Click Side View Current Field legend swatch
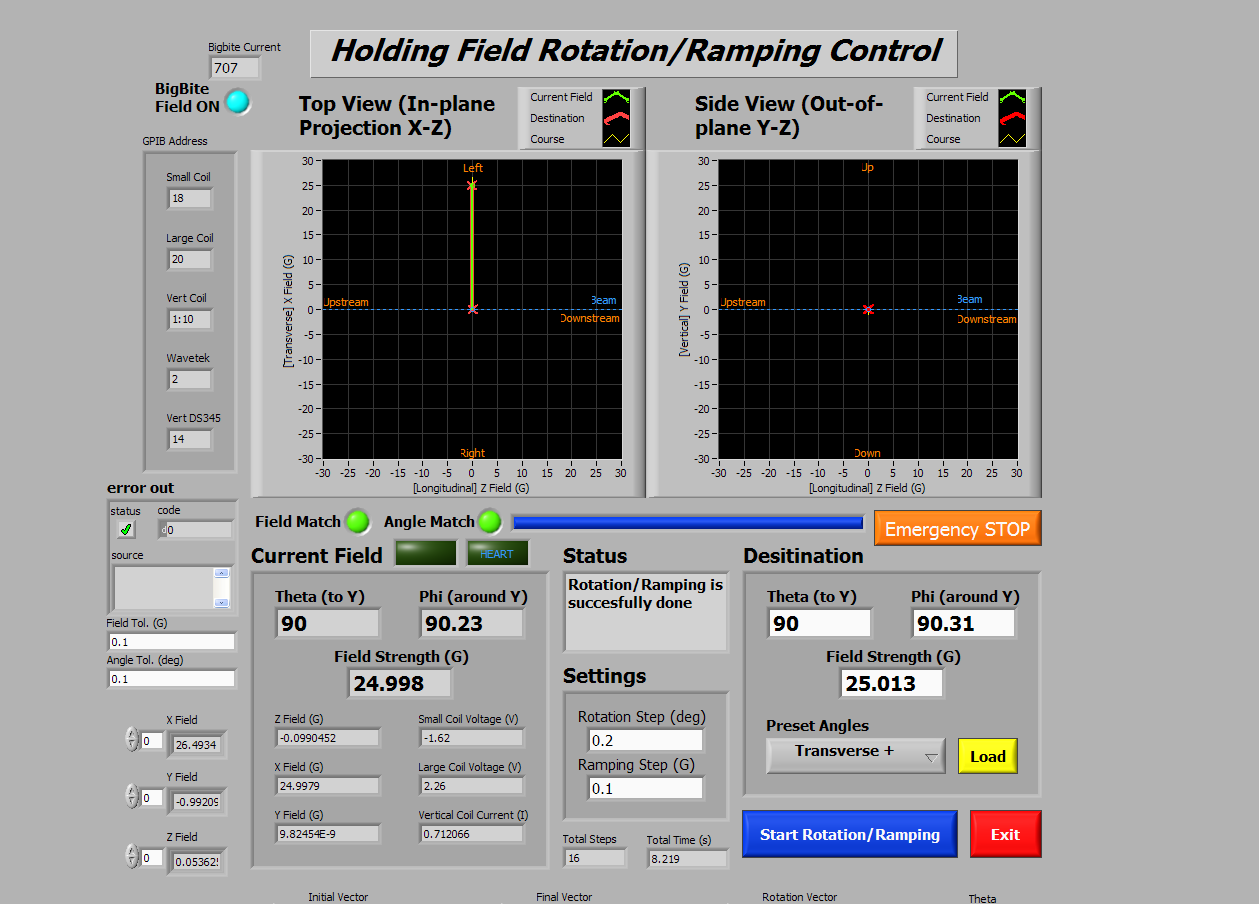This screenshot has width=1259, height=904. point(1012,97)
